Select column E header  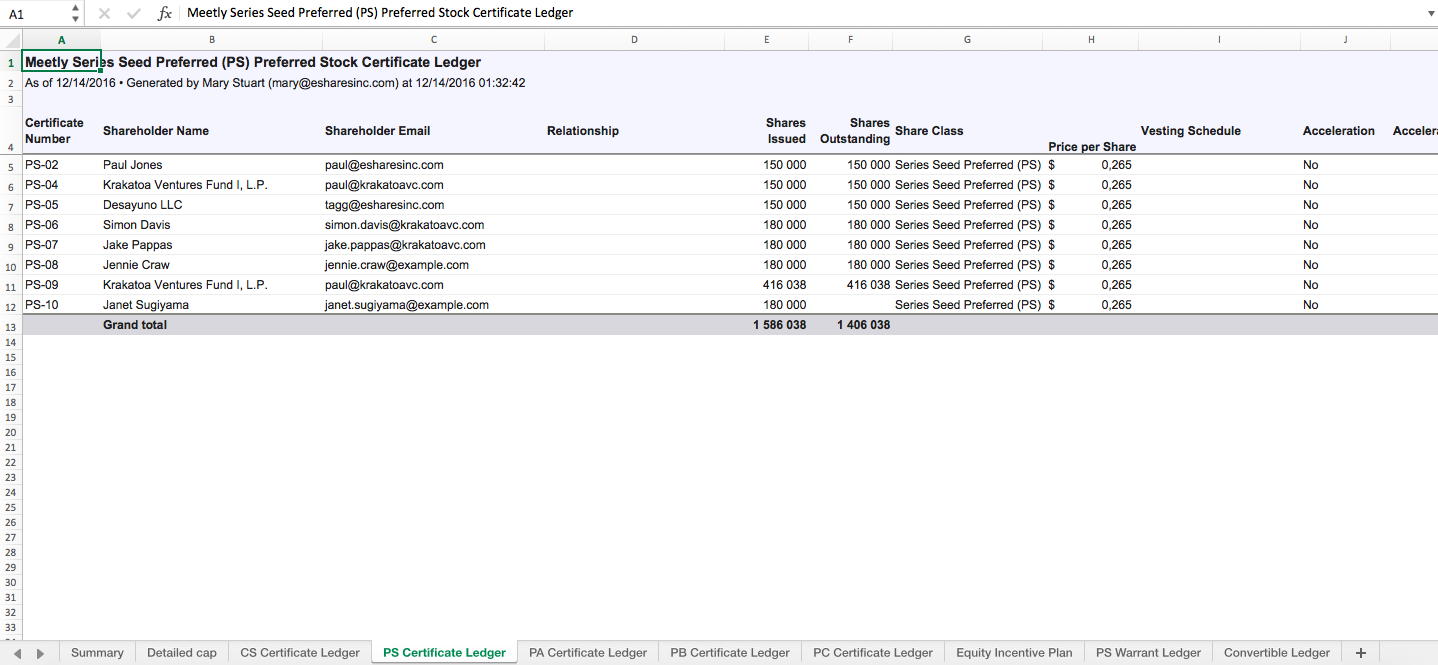coord(767,40)
